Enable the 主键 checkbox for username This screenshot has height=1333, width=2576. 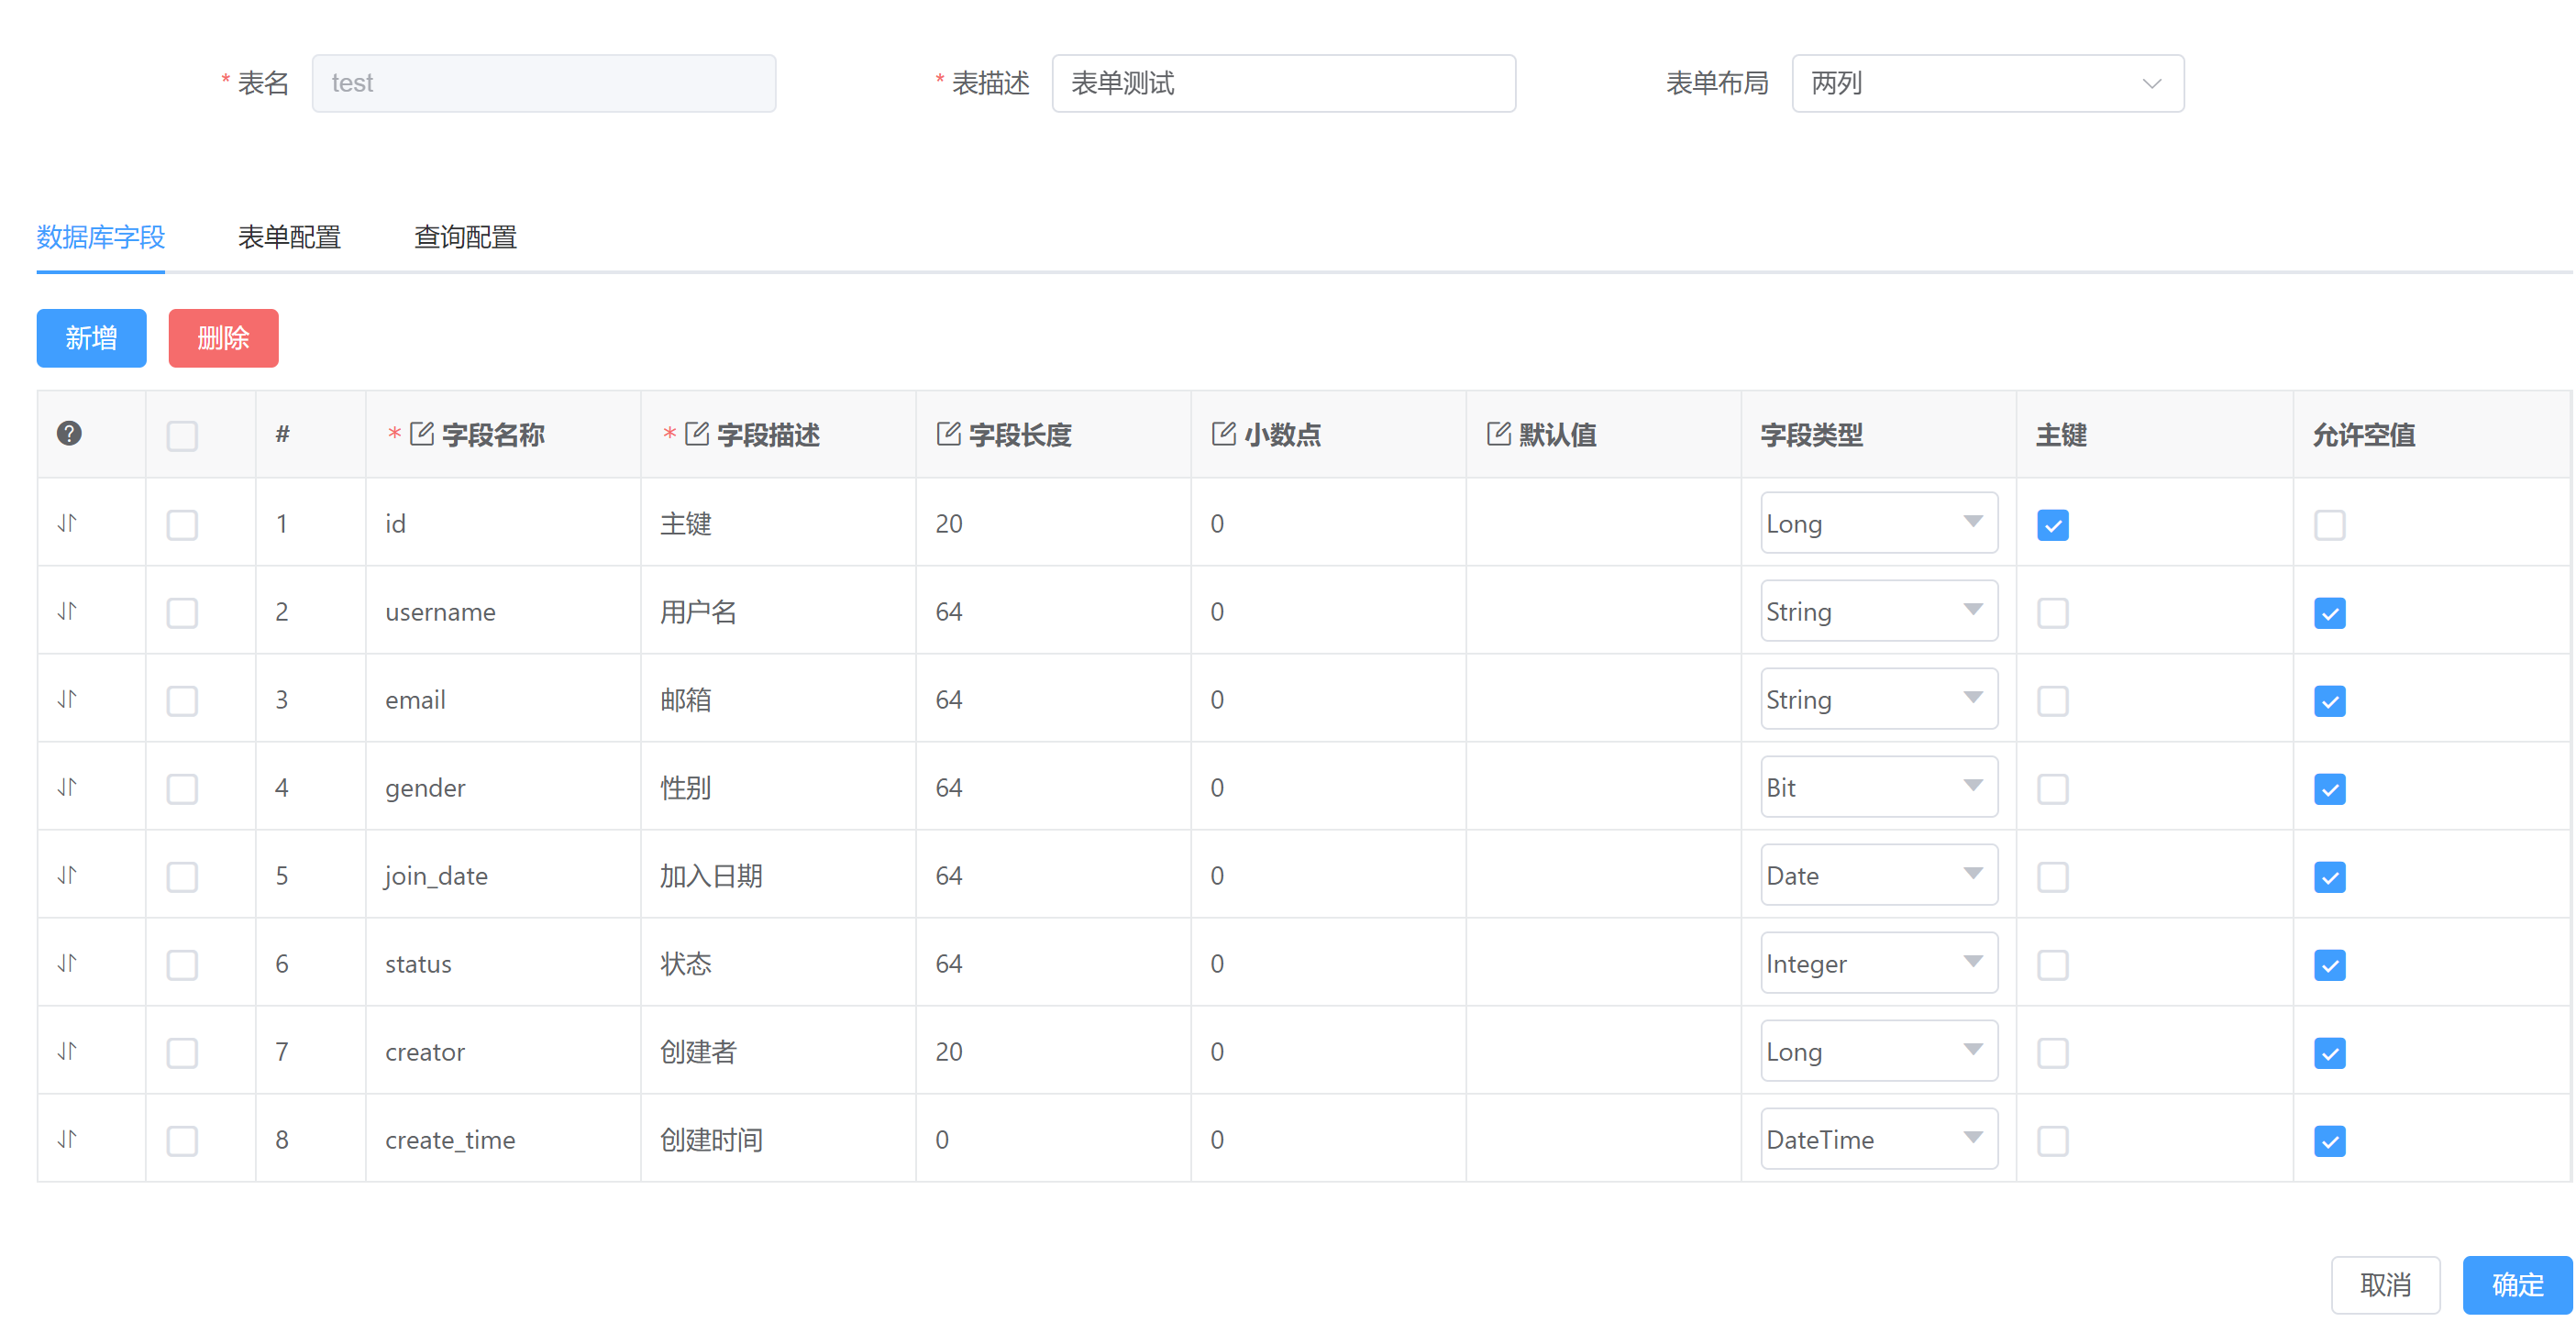[2053, 613]
